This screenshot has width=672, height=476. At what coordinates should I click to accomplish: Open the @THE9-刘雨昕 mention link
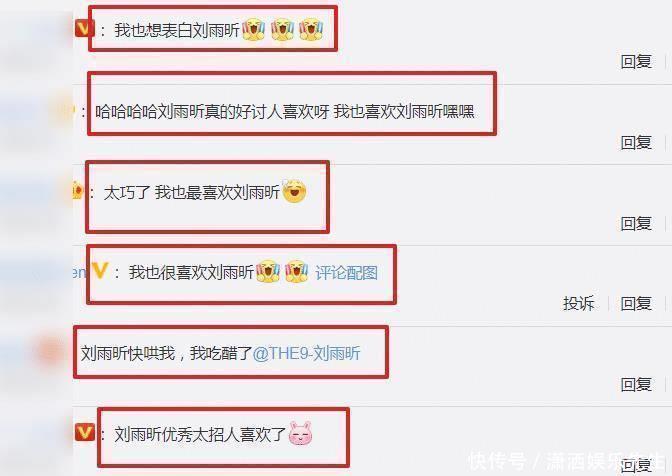[x=306, y=353]
